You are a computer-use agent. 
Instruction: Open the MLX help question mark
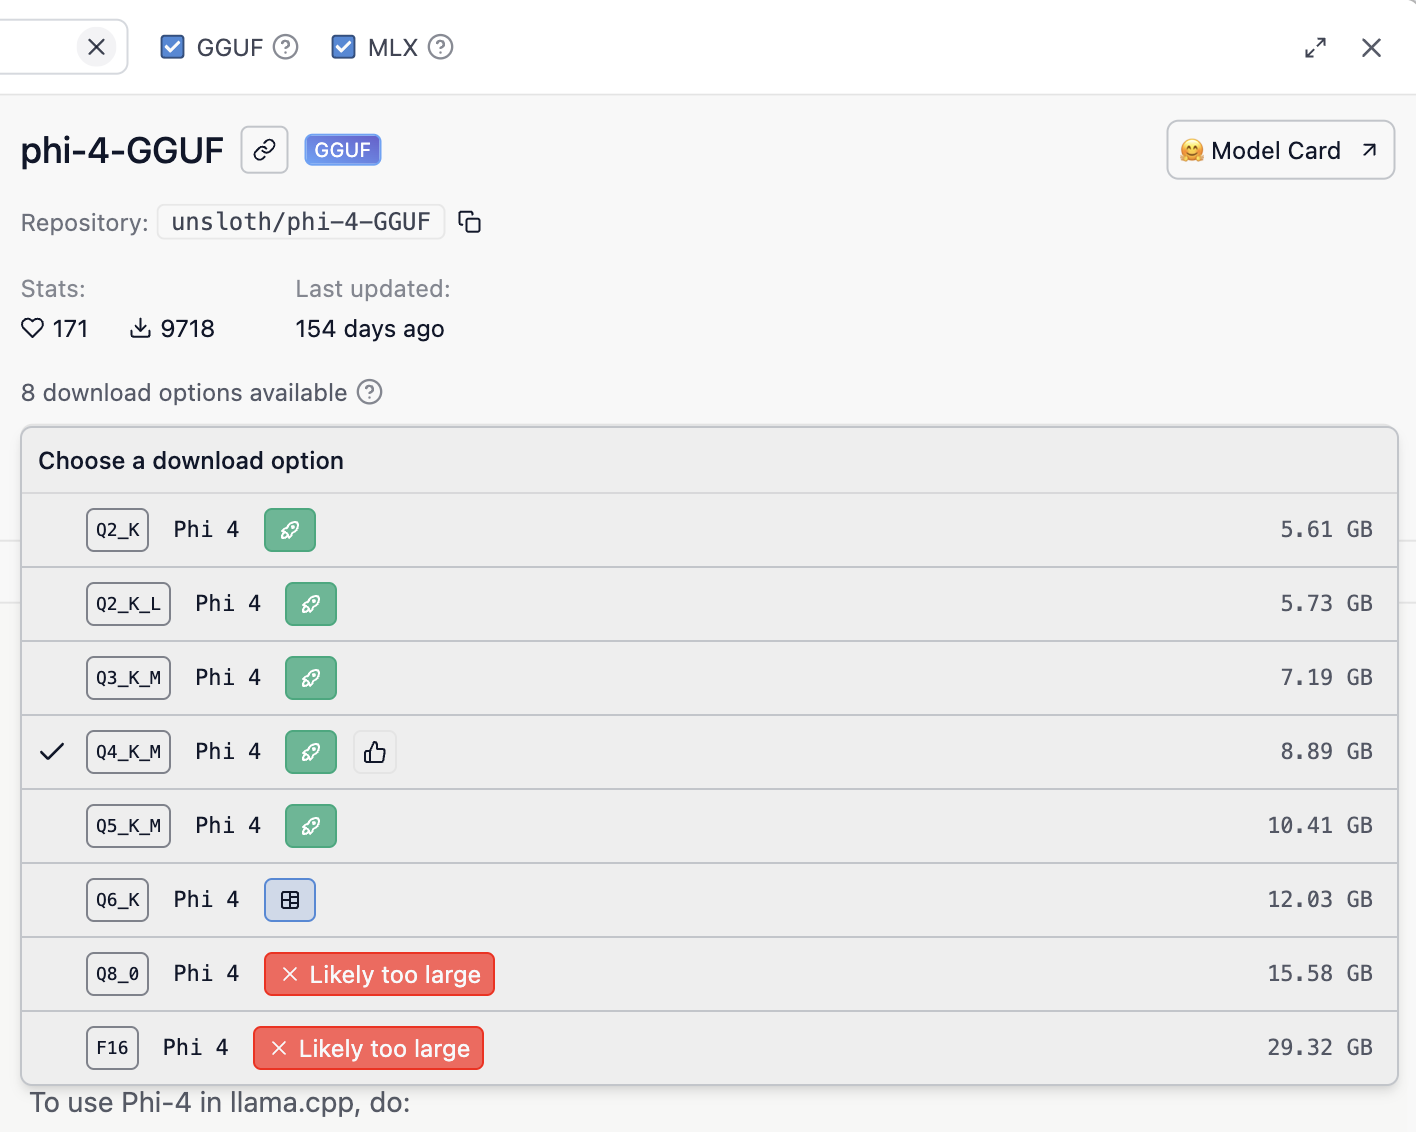pos(441,47)
